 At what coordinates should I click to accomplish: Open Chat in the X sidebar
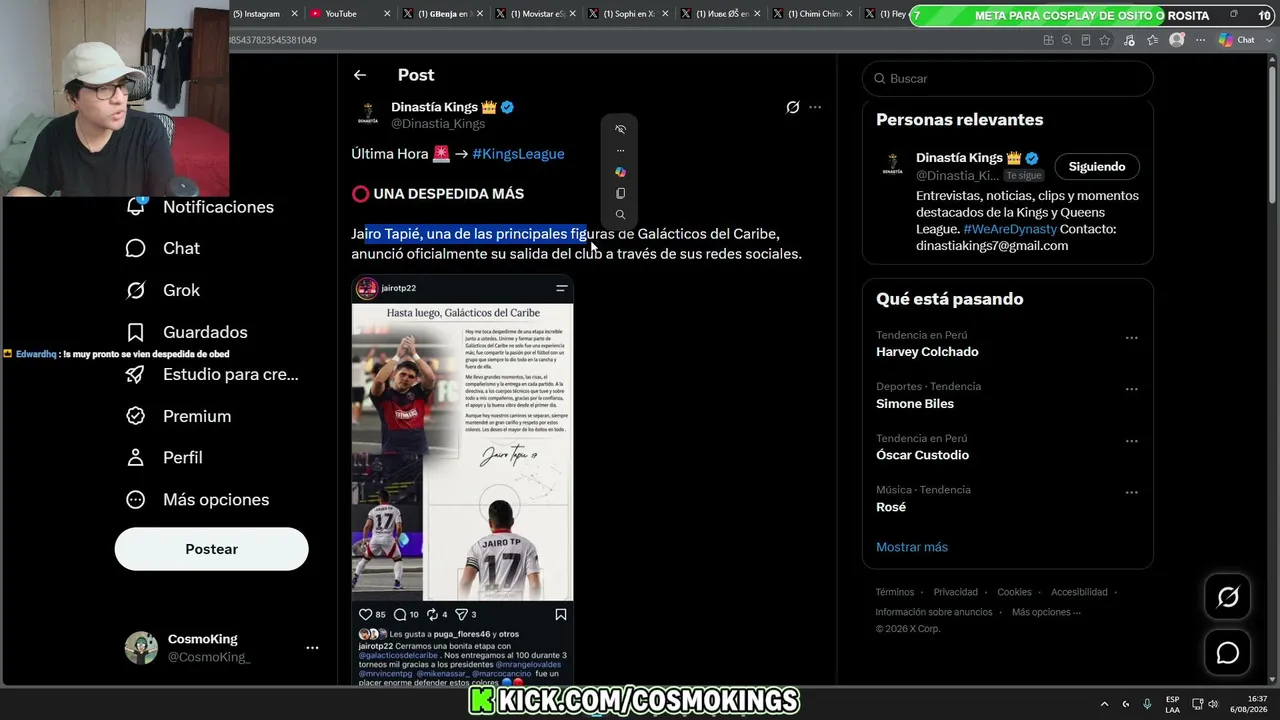(163, 248)
